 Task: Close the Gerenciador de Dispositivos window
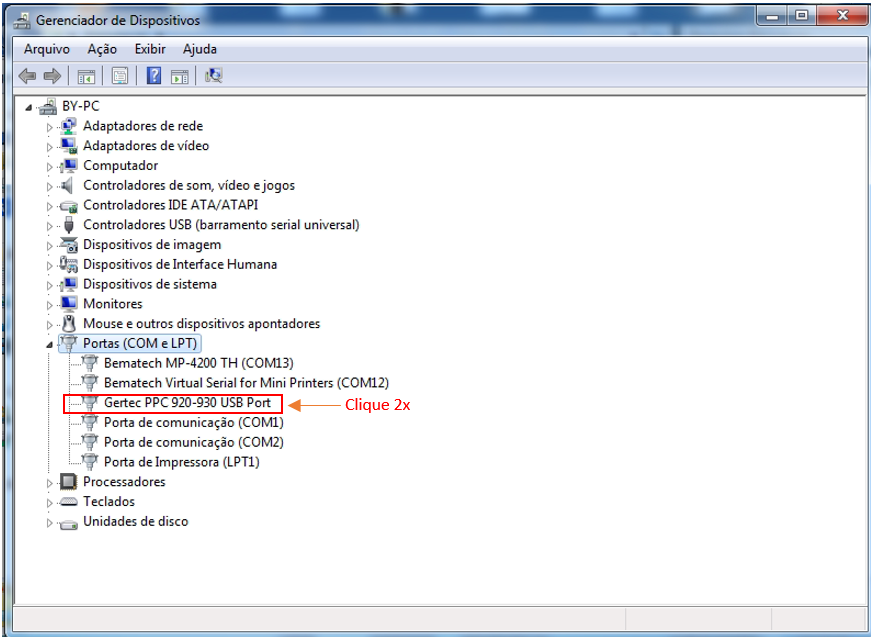click(842, 16)
